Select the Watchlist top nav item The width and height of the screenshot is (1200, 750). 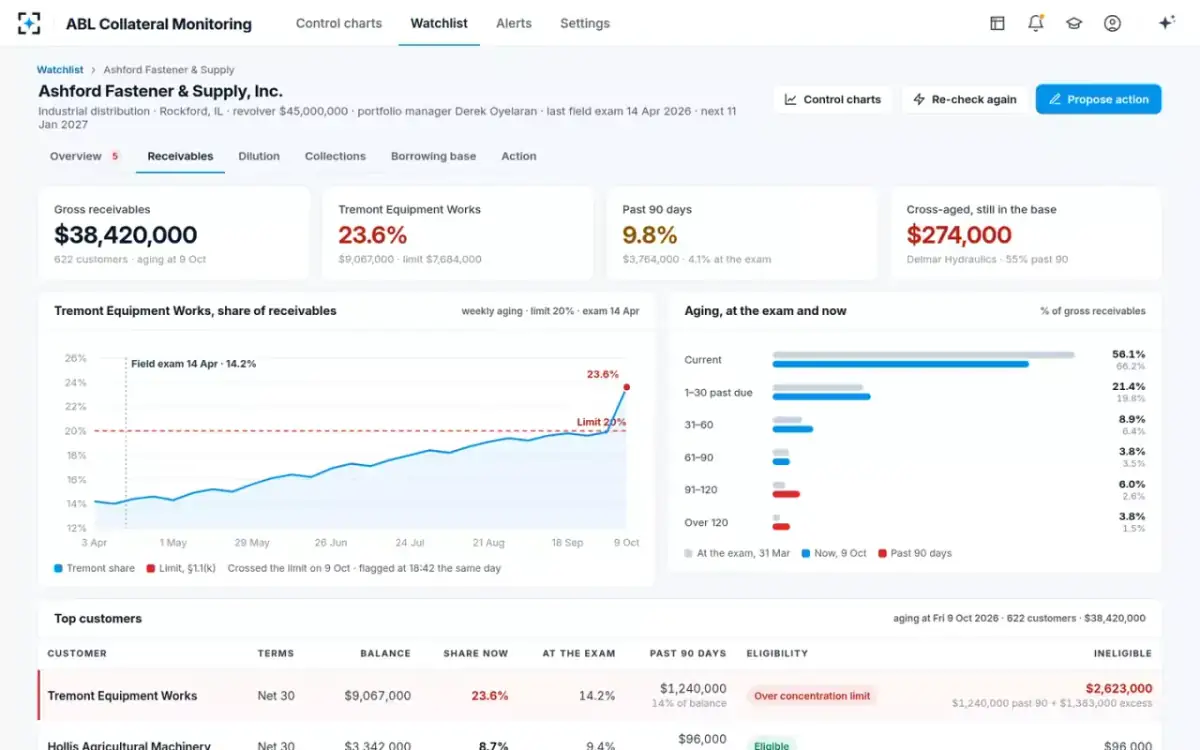439,23
